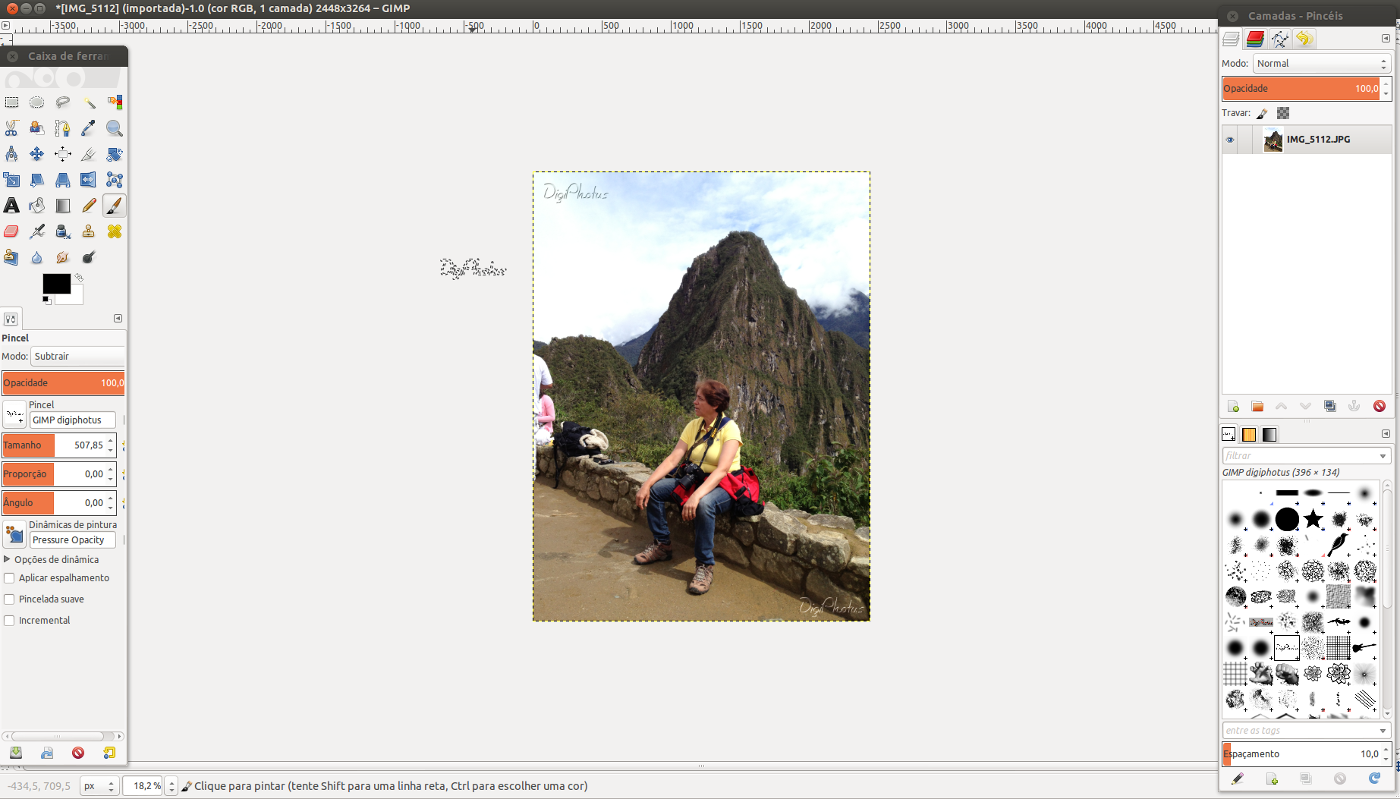Select the Color Picker eyedropper tool
The height and width of the screenshot is (799, 1400).
[x=89, y=128]
